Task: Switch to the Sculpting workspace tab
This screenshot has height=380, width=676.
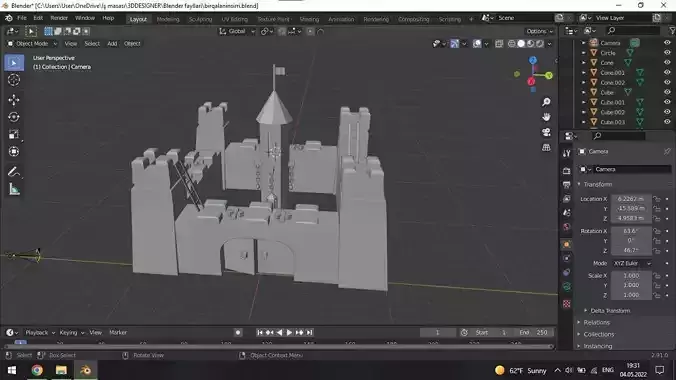Action: pyautogui.click(x=200, y=19)
